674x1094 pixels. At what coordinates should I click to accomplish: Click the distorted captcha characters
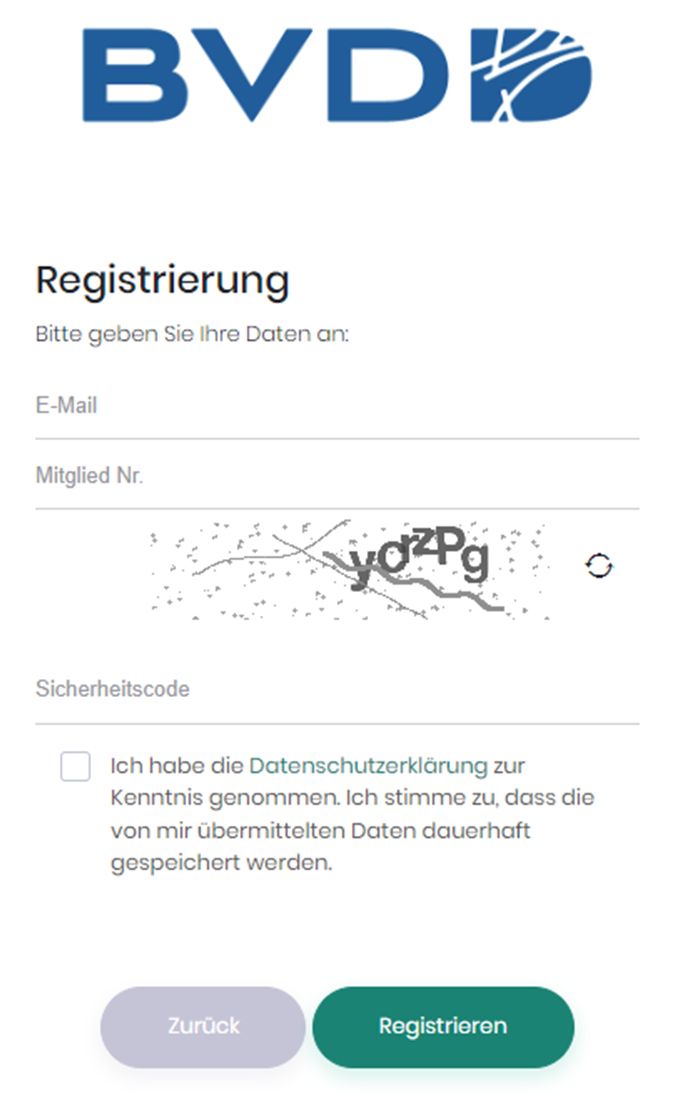pyautogui.click(x=419, y=558)
